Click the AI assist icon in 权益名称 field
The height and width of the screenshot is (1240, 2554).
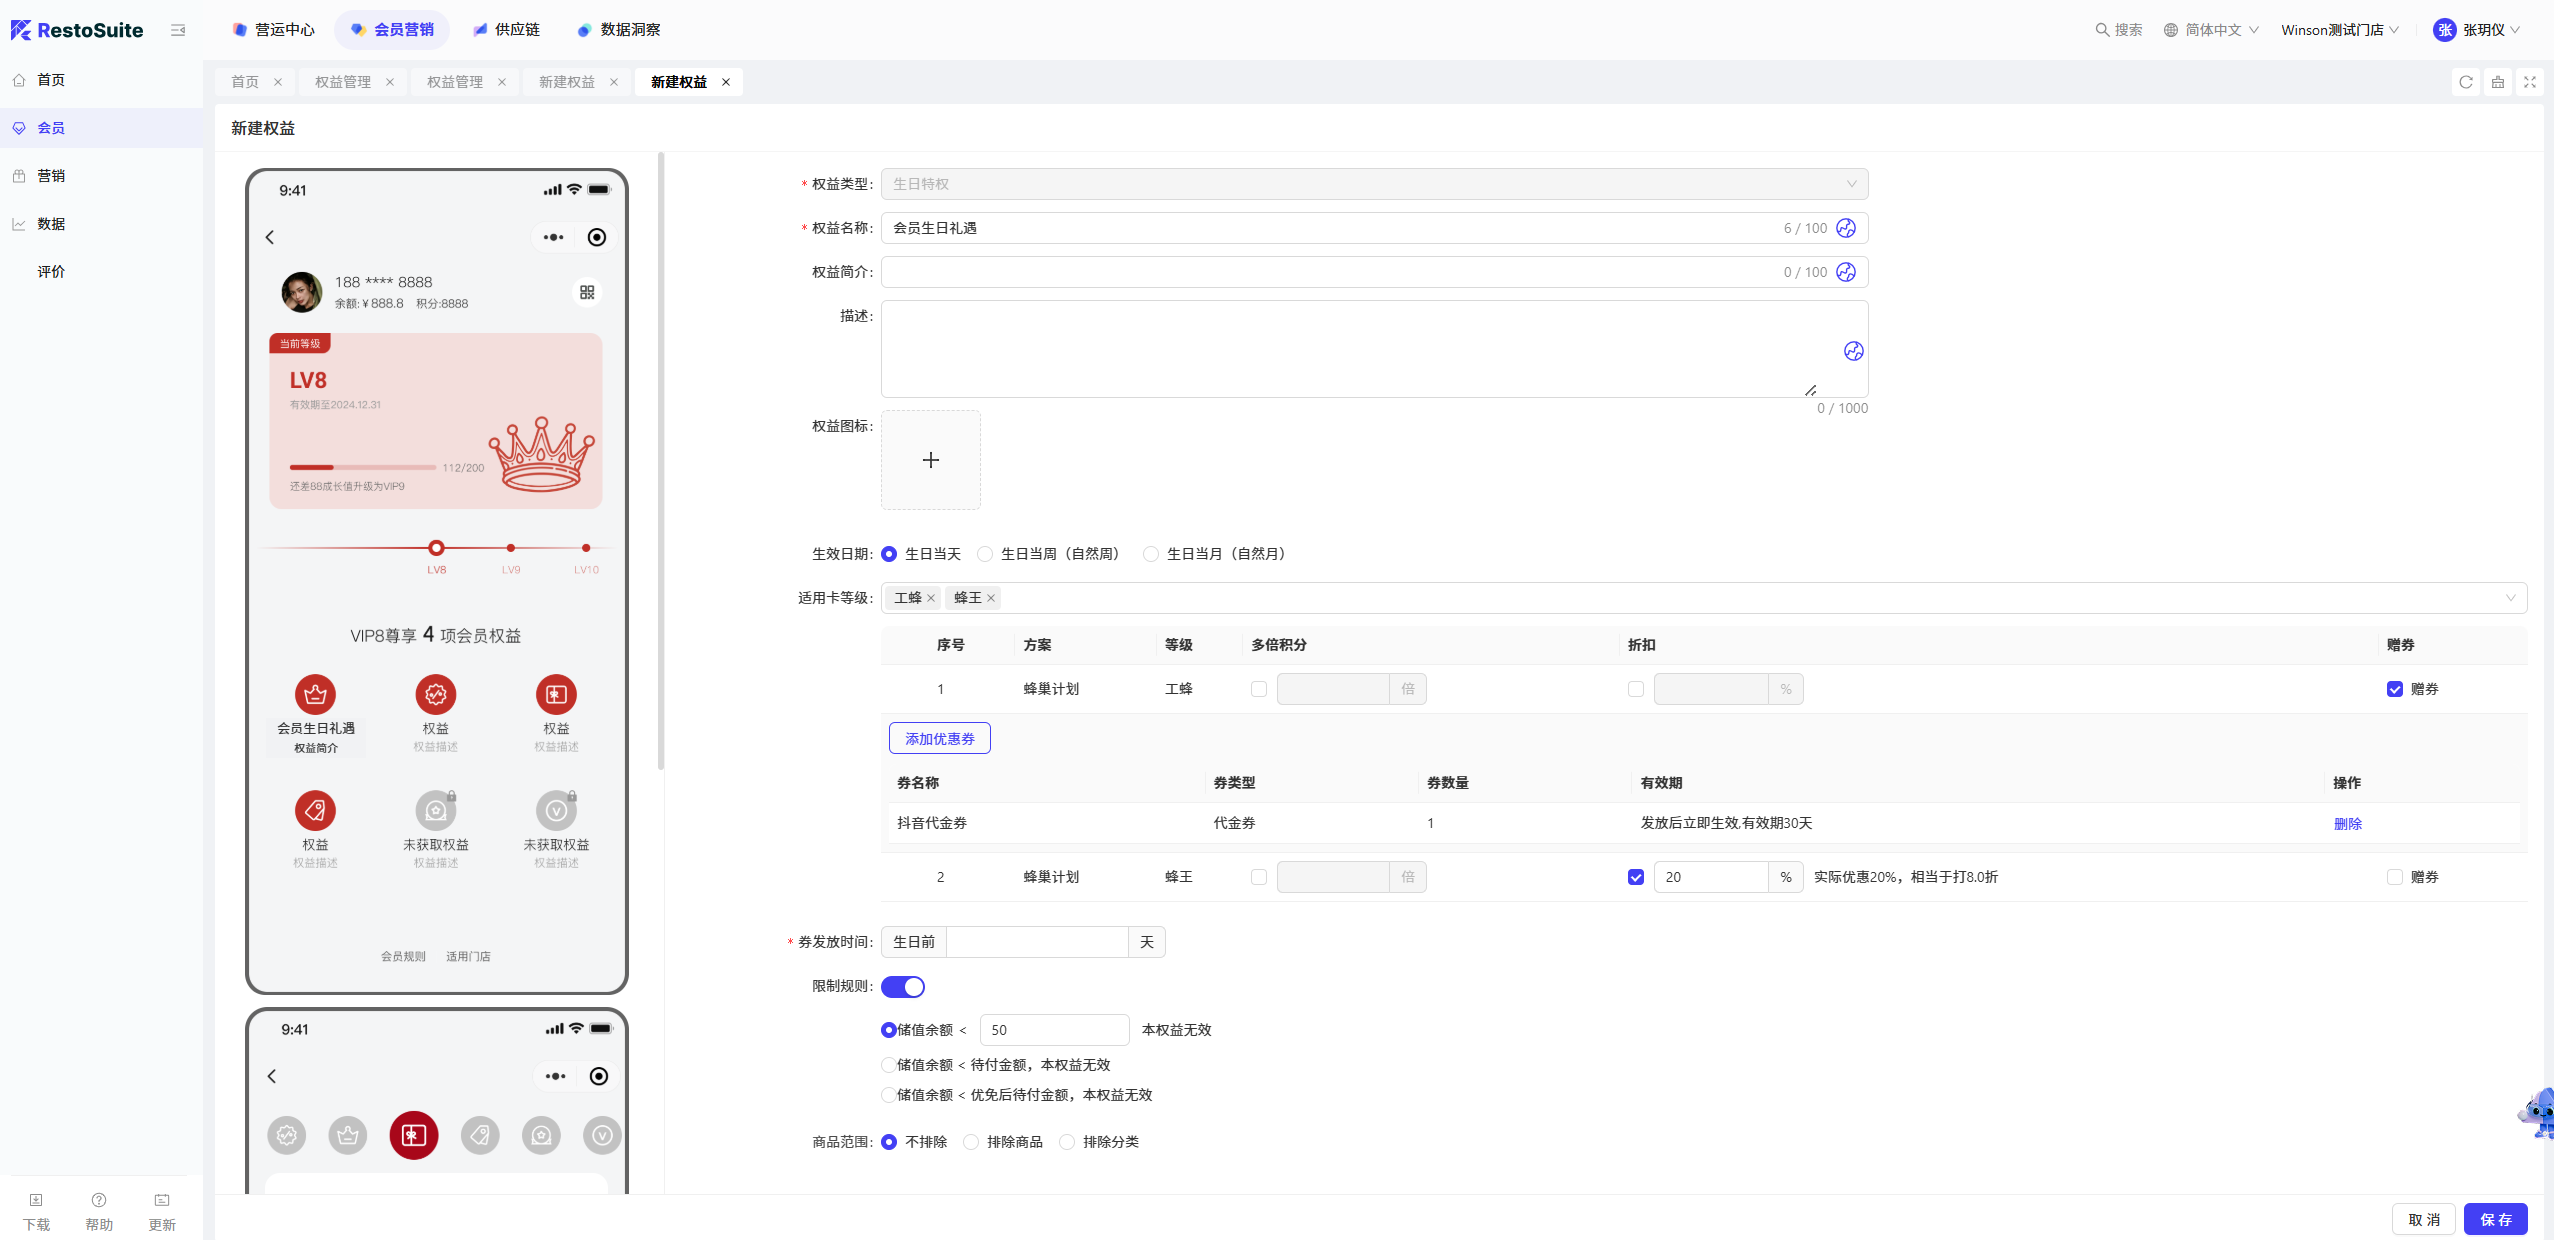point(1846,228)
